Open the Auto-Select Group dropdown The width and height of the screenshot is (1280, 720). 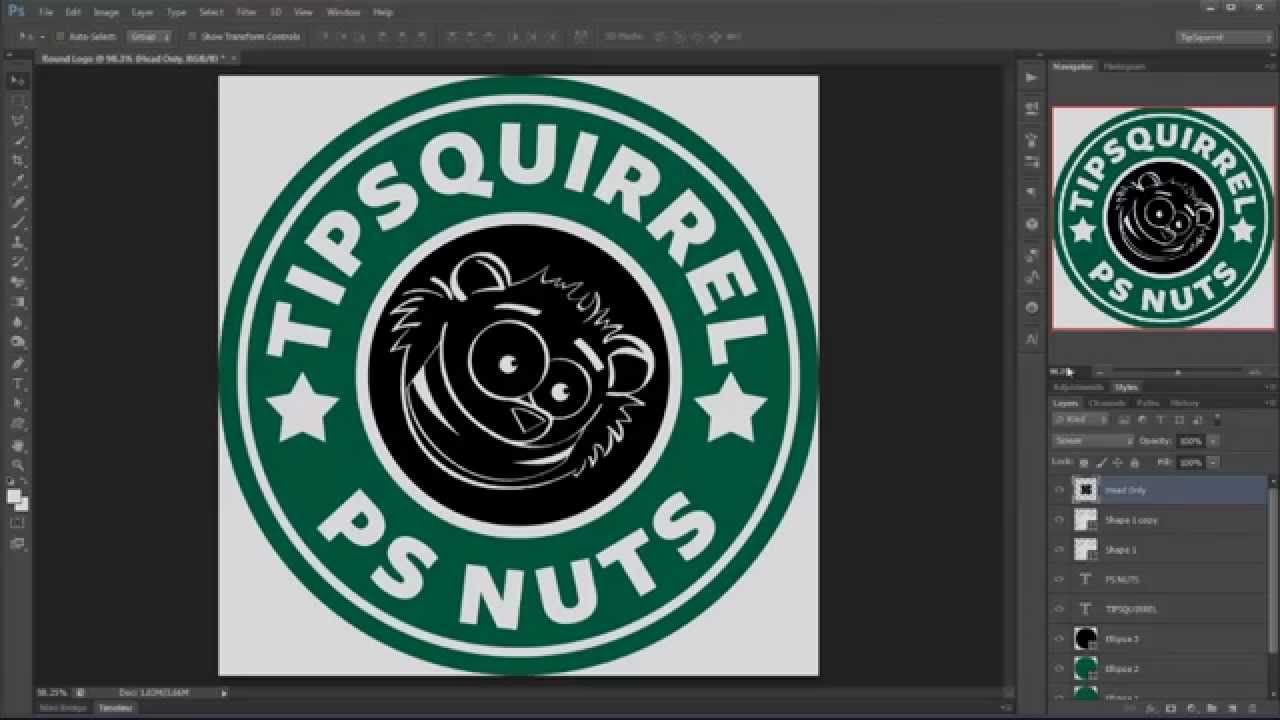pos(149,36)
